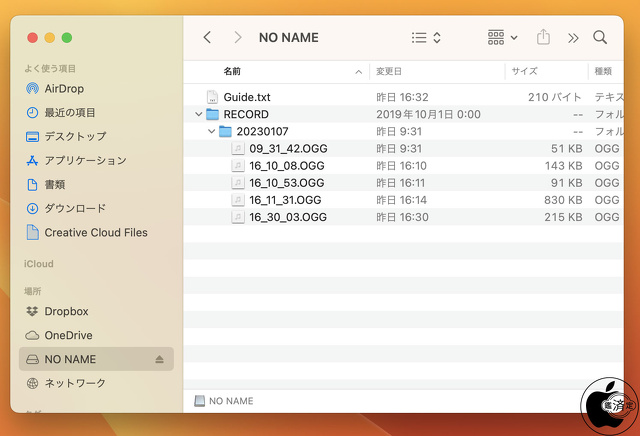Sort by 変更日 column header
This screenshot has height=436, width=640.
point(389,72)
